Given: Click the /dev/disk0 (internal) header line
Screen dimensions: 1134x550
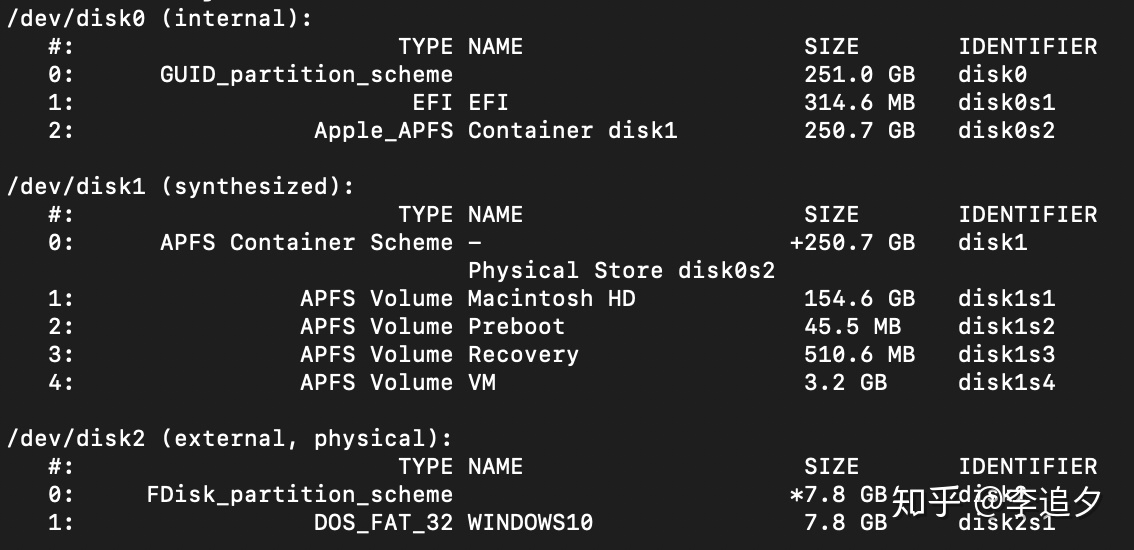Looking at the screenshot, I should (x=160, y=20).
